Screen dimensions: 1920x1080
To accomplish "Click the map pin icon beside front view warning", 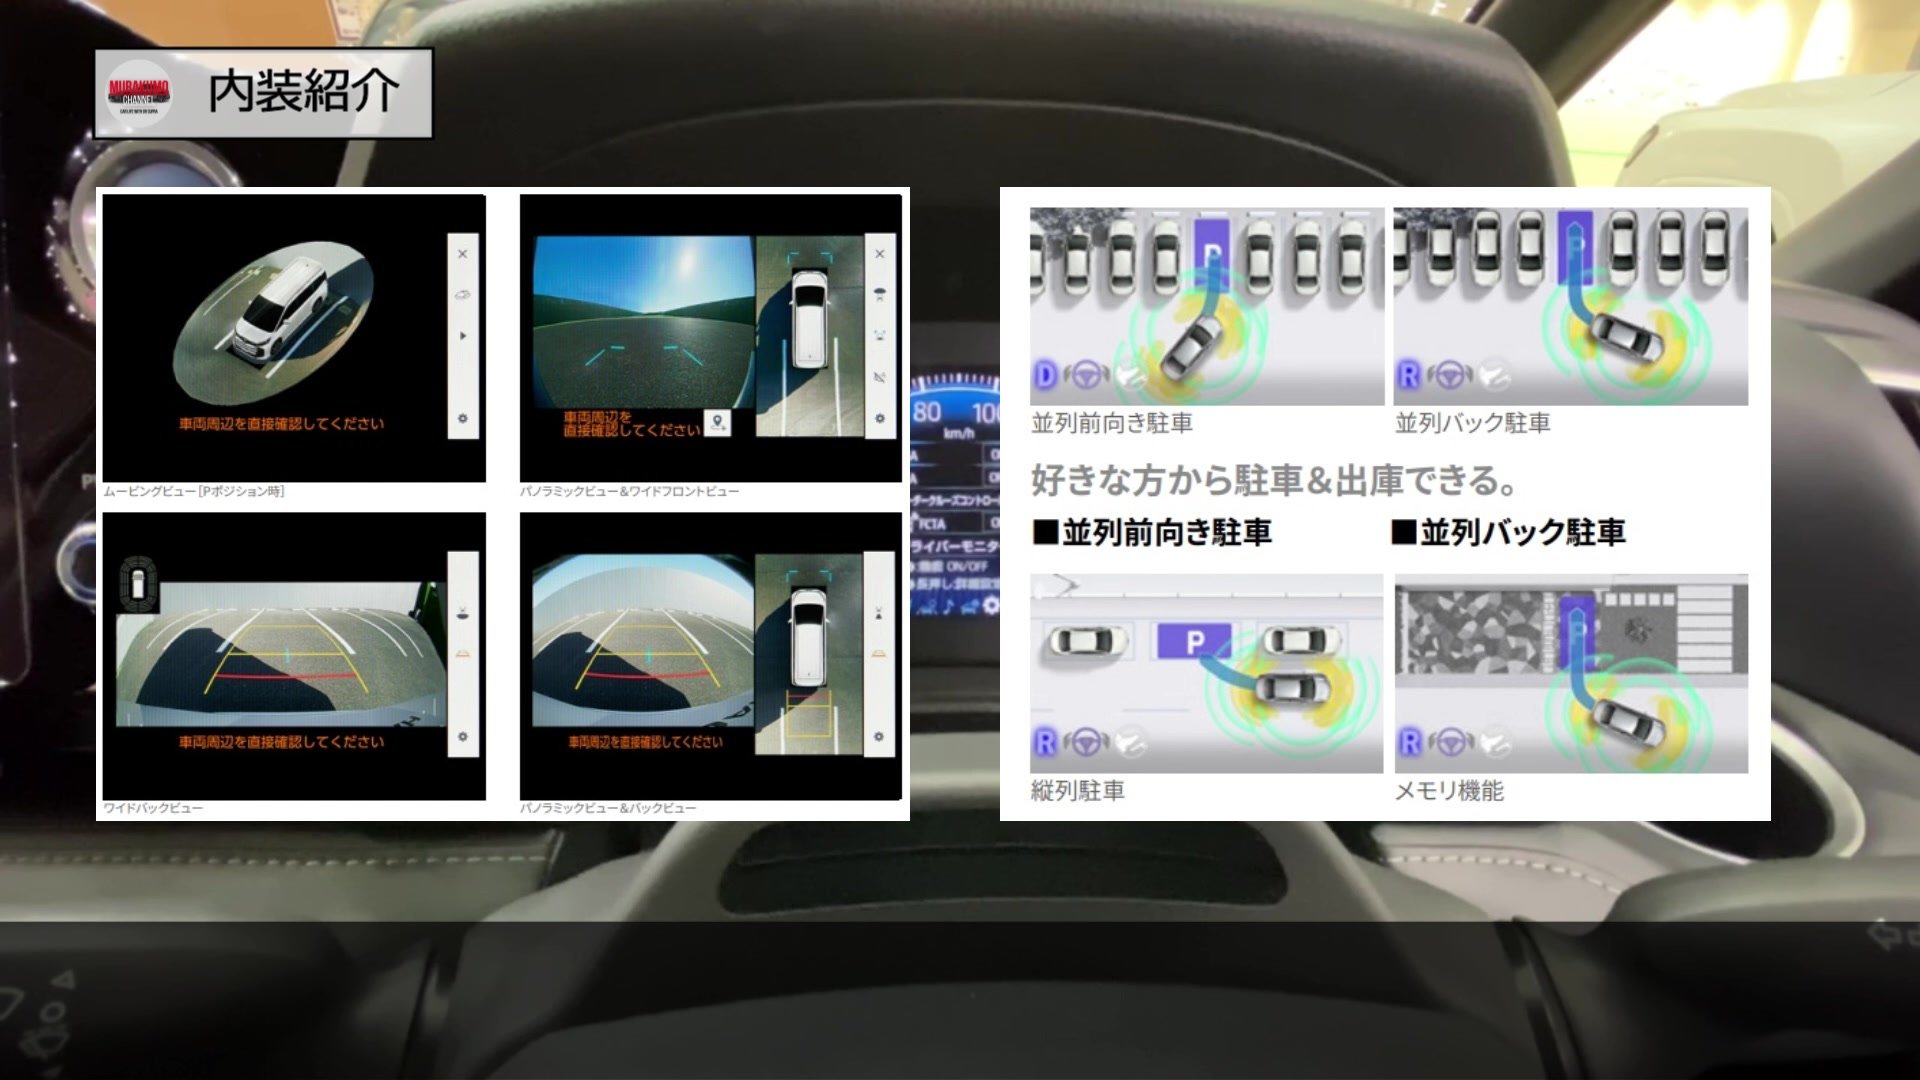I will pyautogui.click(x=717, y=423).
